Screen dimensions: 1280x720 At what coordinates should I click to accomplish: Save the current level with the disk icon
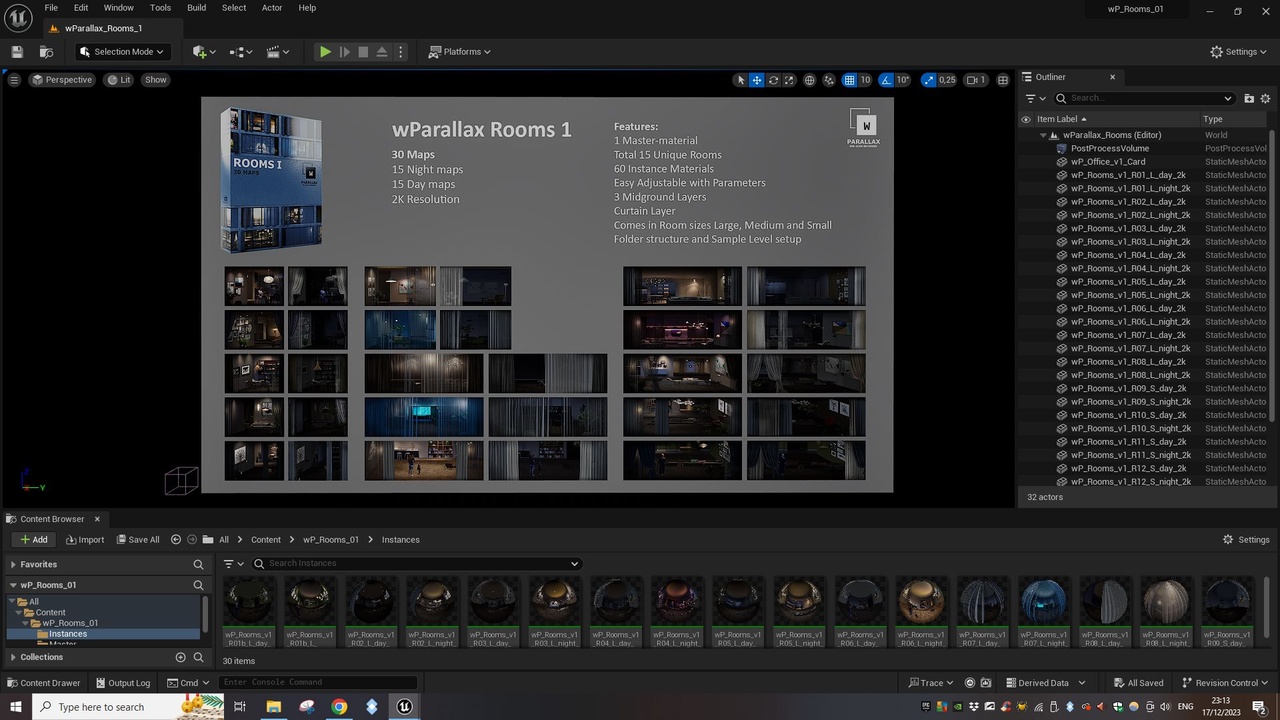17,52
